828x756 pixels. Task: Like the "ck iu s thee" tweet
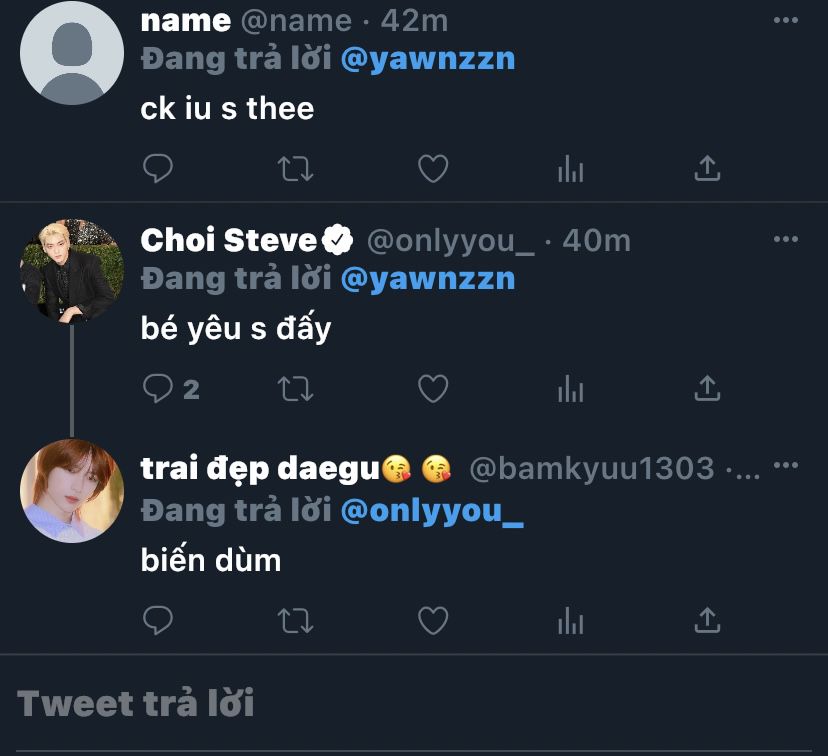(432, 168)
